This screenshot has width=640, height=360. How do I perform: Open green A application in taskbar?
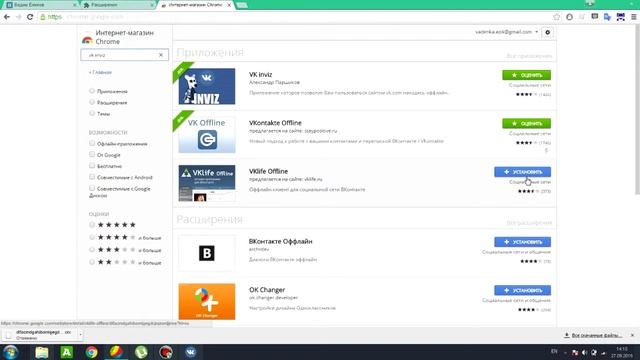(x=67, y=352)
